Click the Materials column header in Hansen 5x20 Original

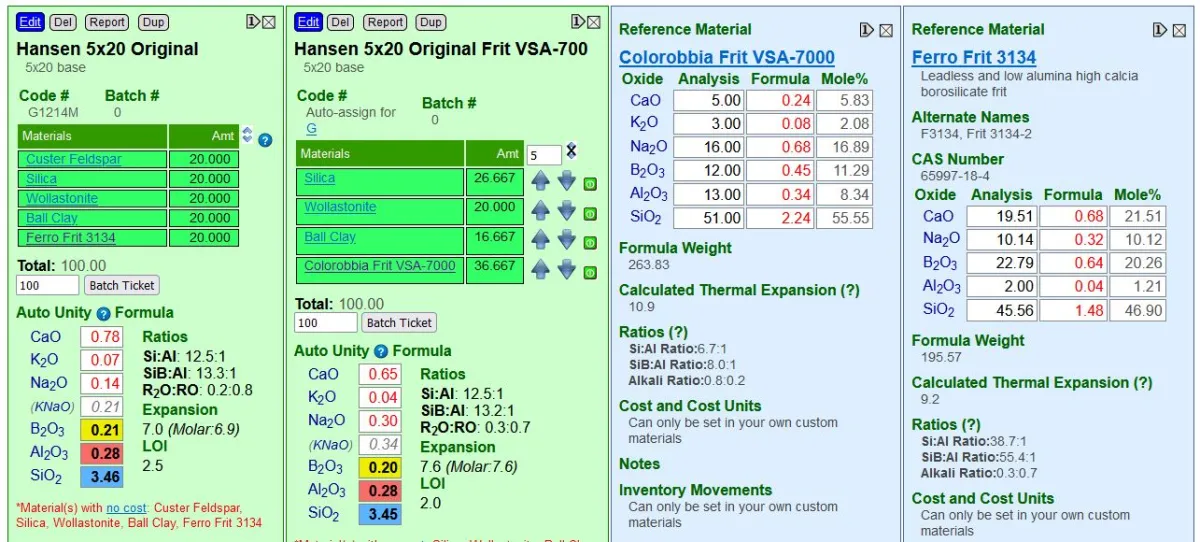(x=93, y=136)
